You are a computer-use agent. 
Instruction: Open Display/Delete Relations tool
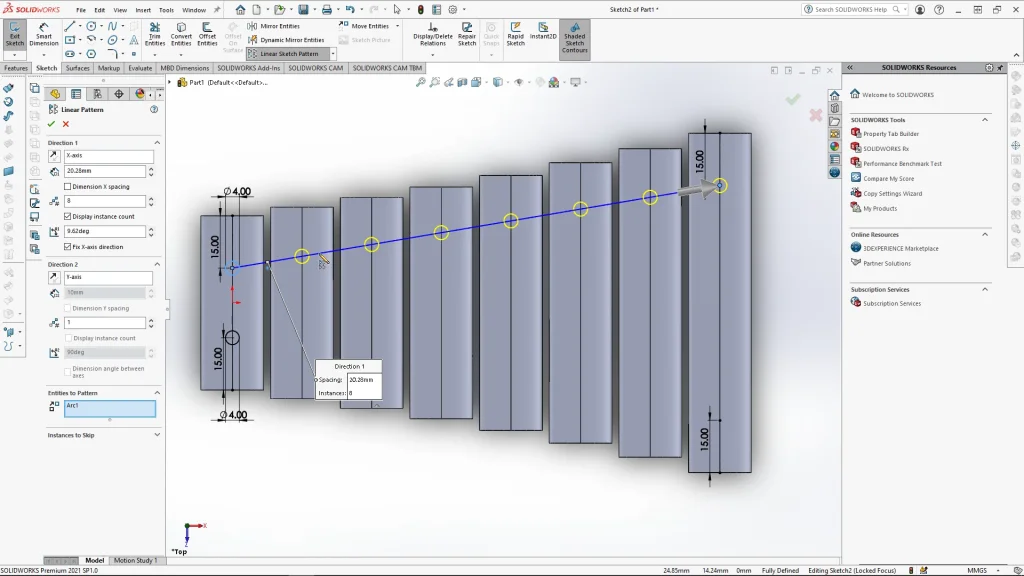(433, 34)
